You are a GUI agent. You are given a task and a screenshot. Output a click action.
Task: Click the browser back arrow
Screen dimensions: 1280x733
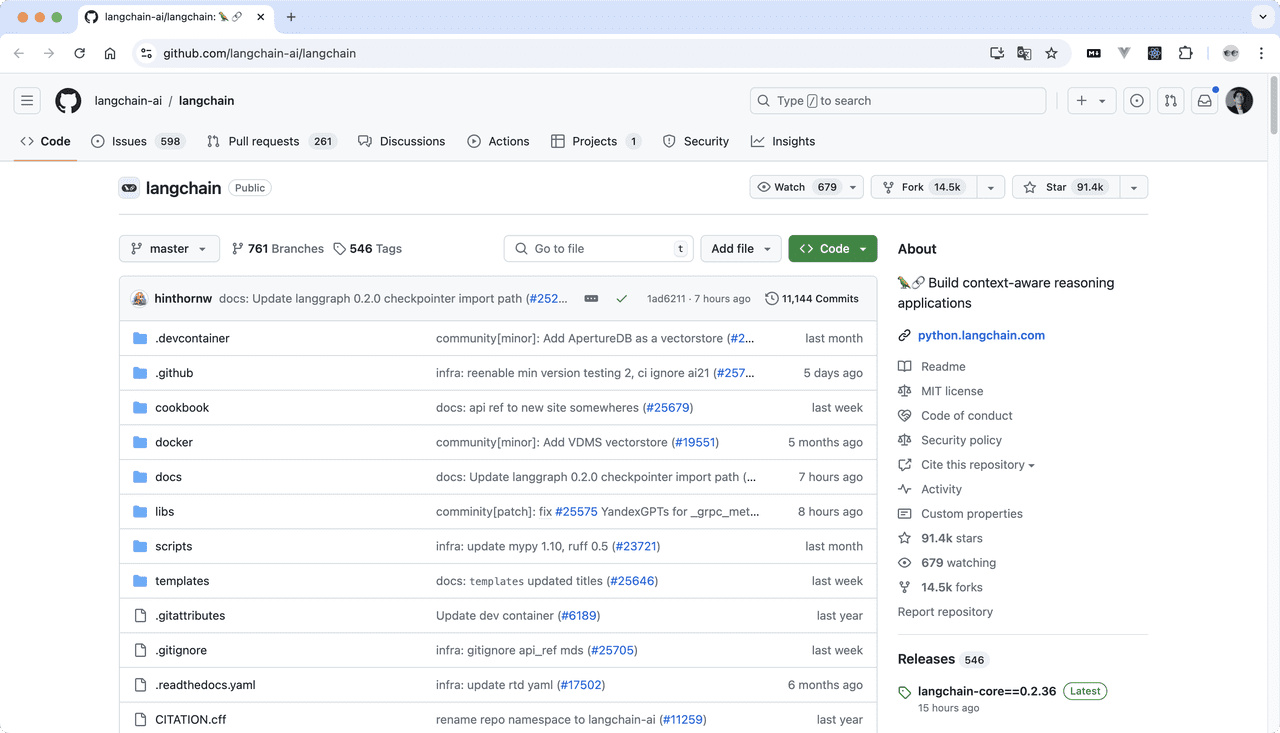(18, 53)
